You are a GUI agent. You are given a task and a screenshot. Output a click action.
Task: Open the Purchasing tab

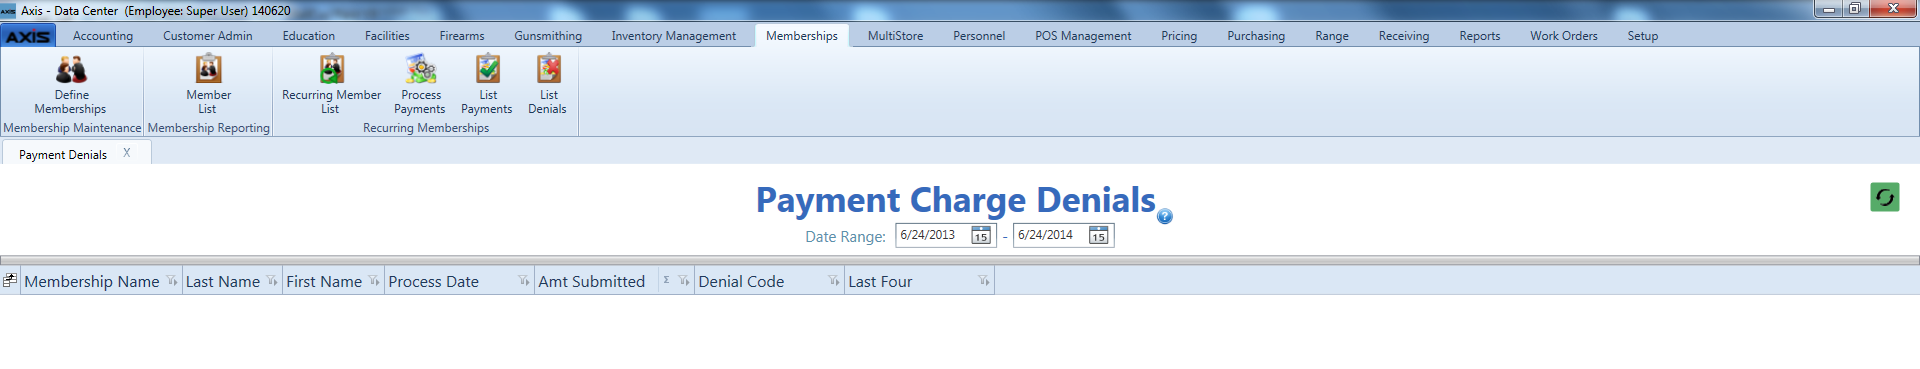click(1256, 36)
